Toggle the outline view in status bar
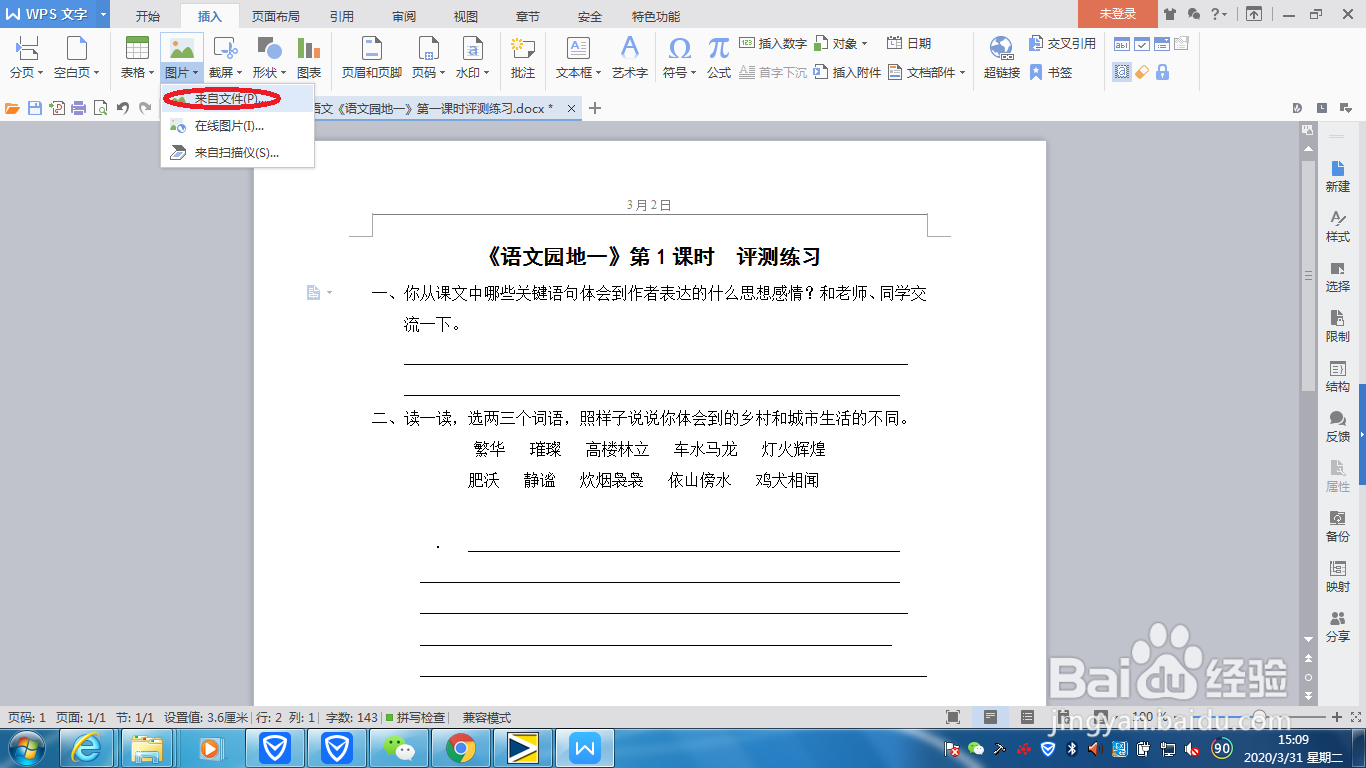The image size is (1366, 768). coord(1027,716)
